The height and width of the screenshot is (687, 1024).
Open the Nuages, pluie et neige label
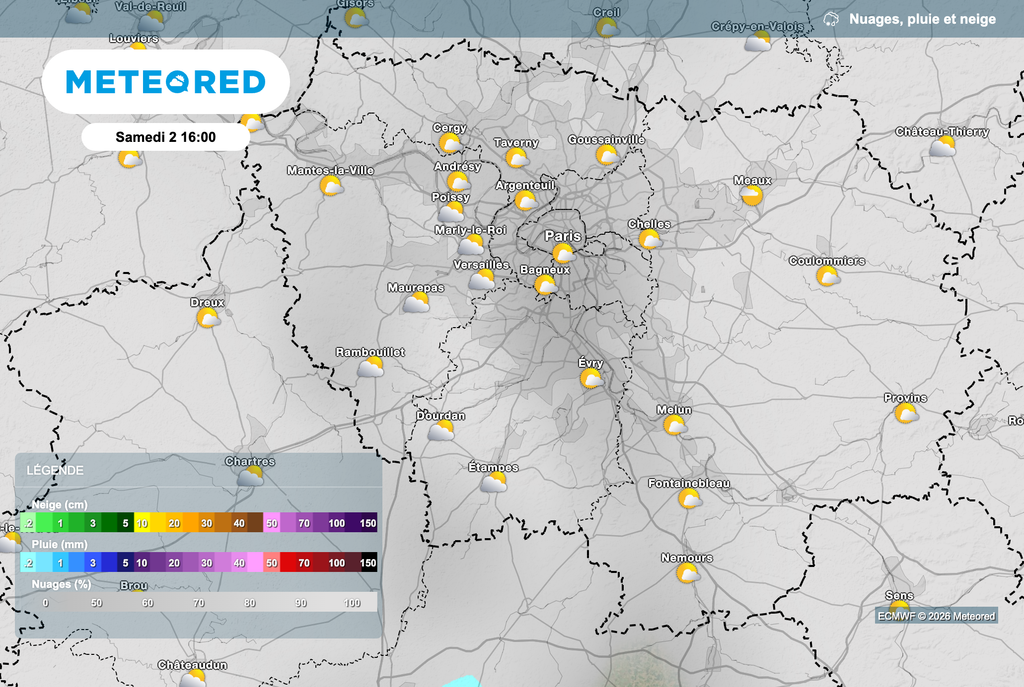pyautogui.click(x=922, y=19)
